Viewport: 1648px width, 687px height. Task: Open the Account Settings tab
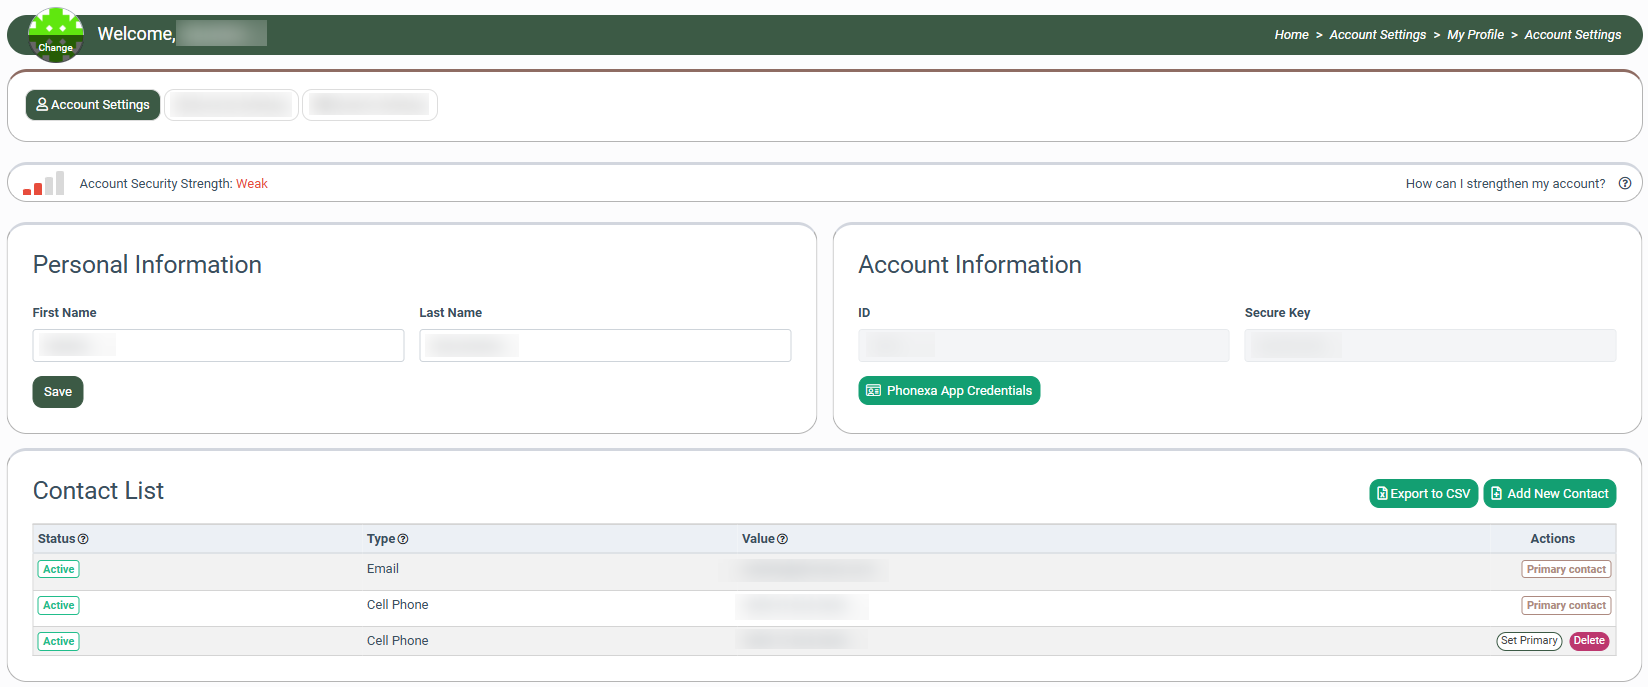(93, 105)
